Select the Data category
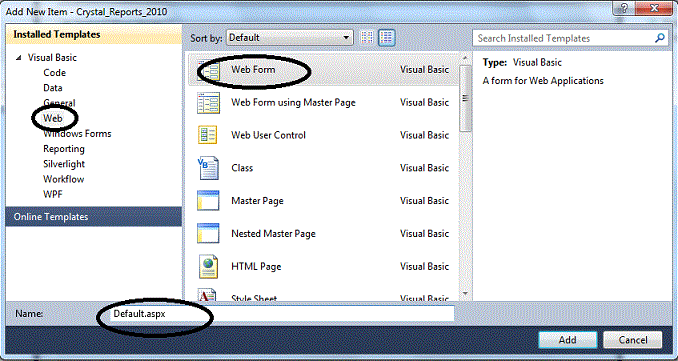Image resolution: width=678 pixels, height=361 pixels. pyautogui.click(x=53, y=88)
